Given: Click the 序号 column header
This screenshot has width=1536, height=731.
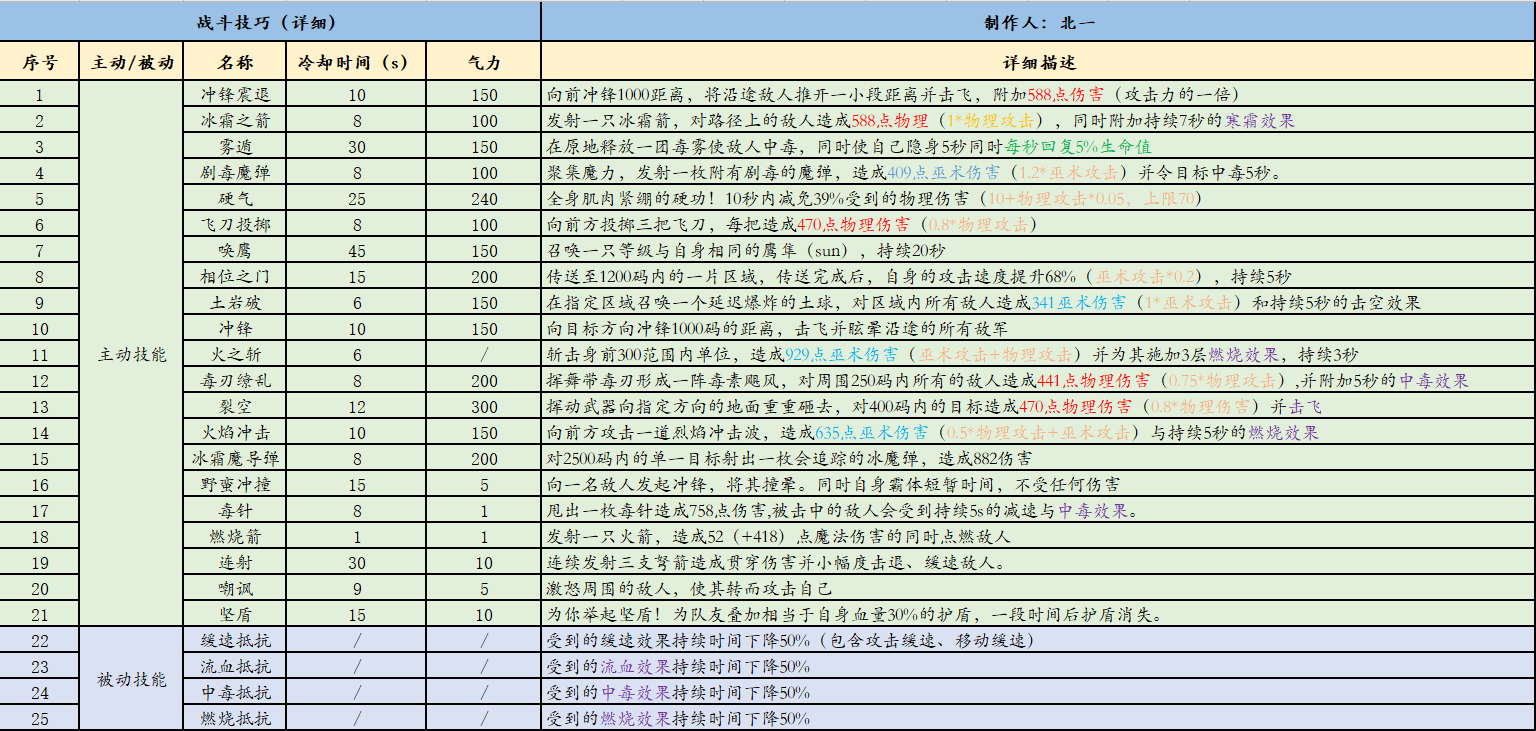Looking at the screenshot, I should [x=39, y=62].
